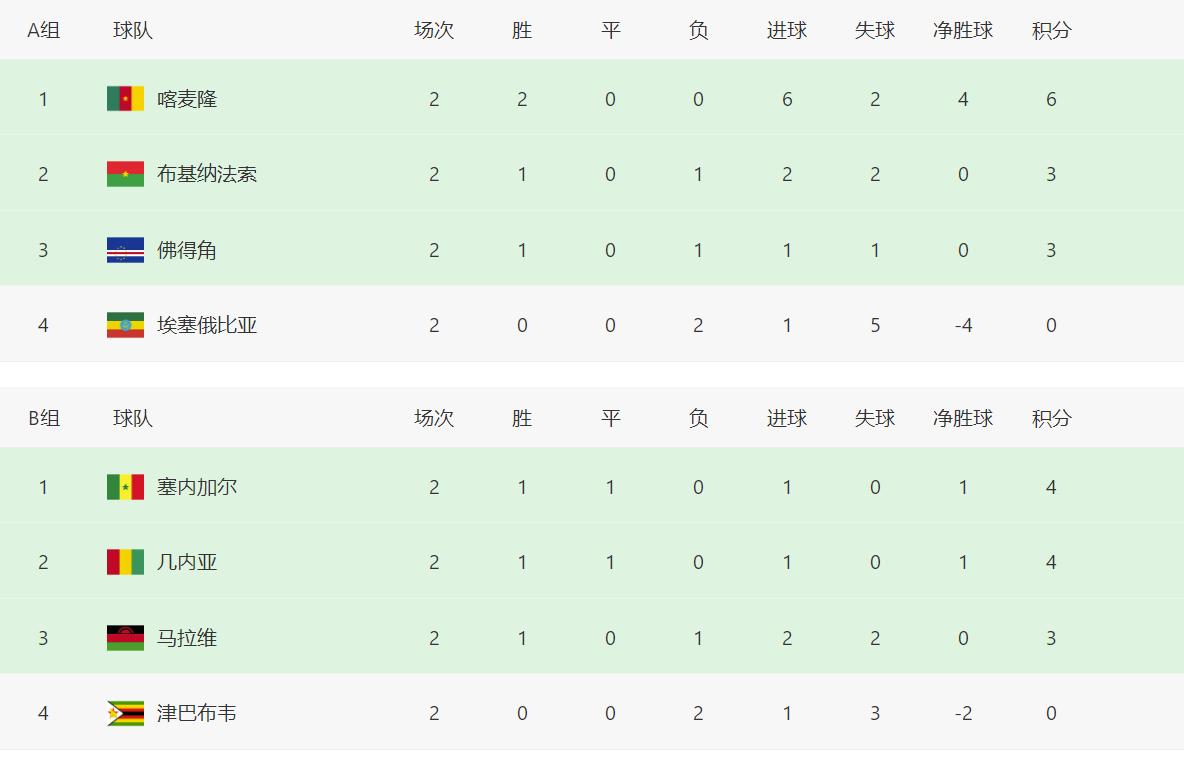The width and height of the screenshot is (1184, 763).
Task: Click the Zimbabwe flag icon
Action: [125, 713]
